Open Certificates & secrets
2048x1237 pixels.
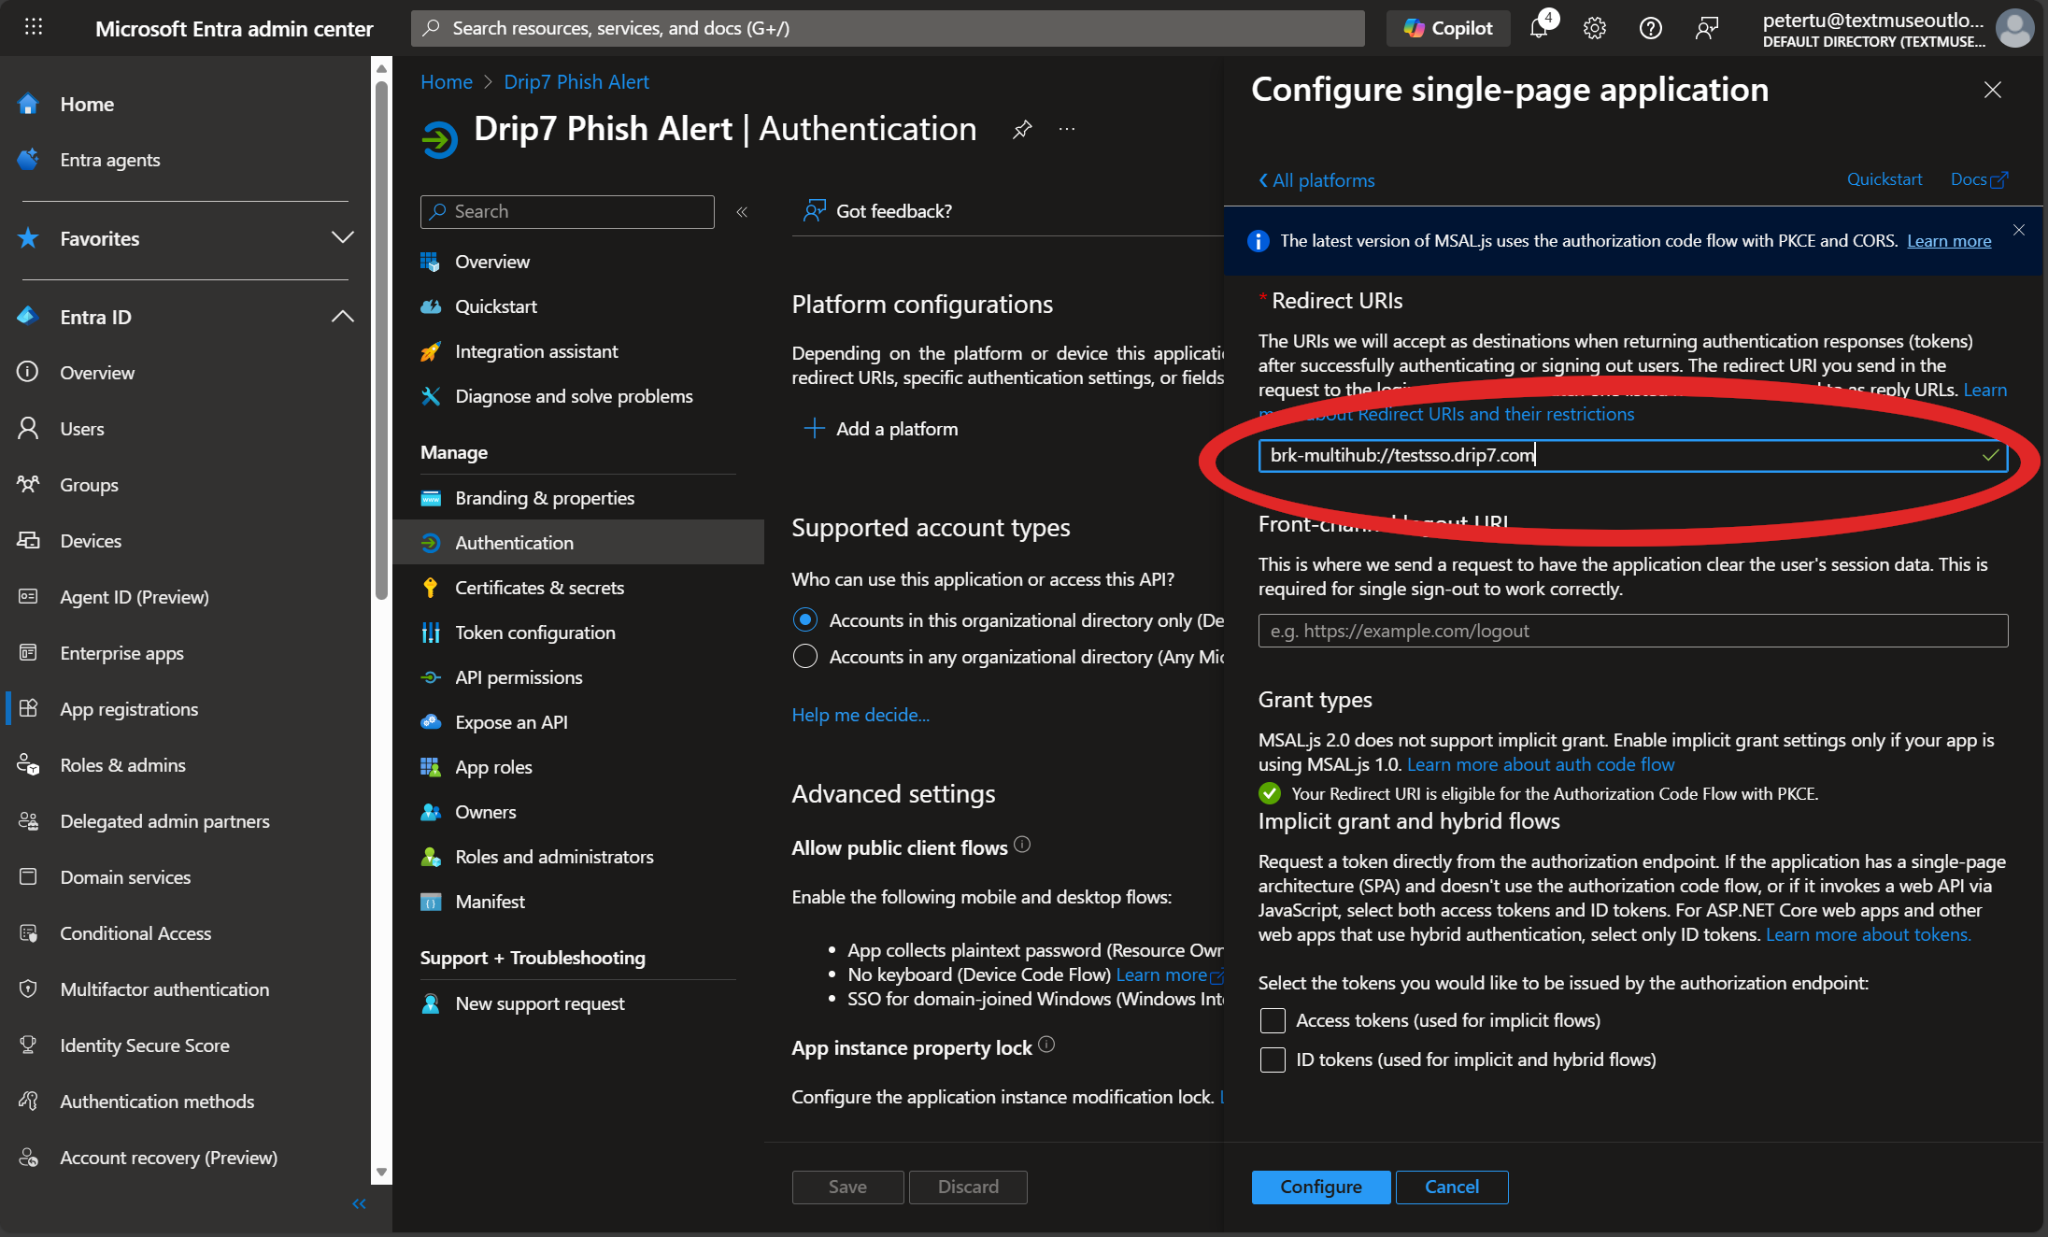click(540, 588)
